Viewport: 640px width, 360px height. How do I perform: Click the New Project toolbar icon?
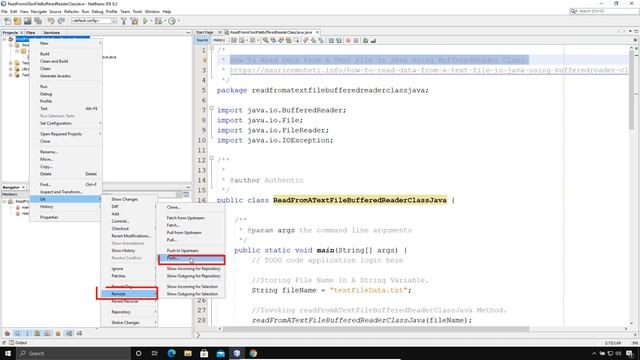(17, 21)
